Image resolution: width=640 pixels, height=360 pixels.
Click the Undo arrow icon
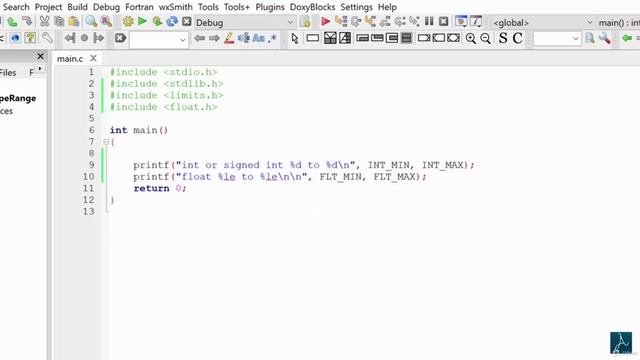12,22
